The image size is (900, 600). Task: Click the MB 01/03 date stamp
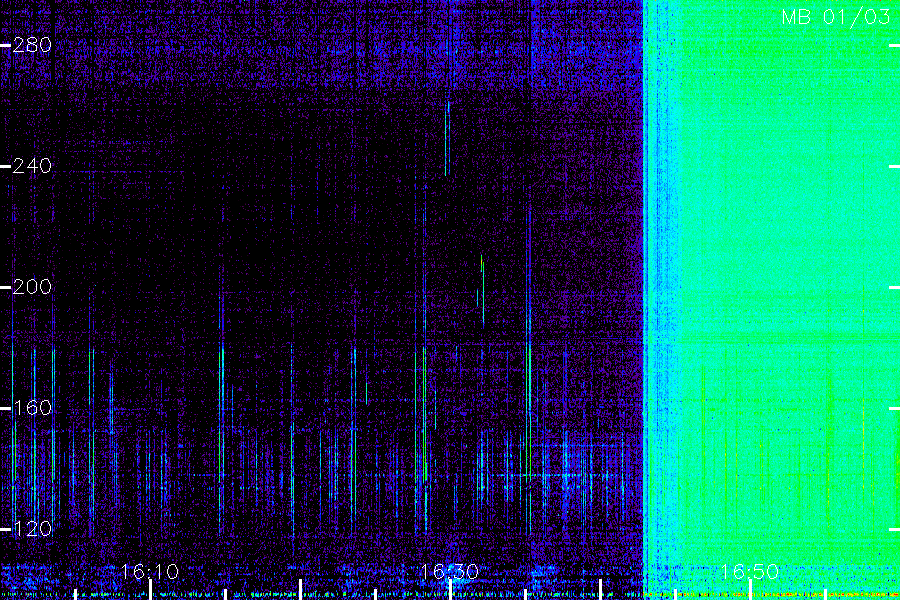[836, 17]
